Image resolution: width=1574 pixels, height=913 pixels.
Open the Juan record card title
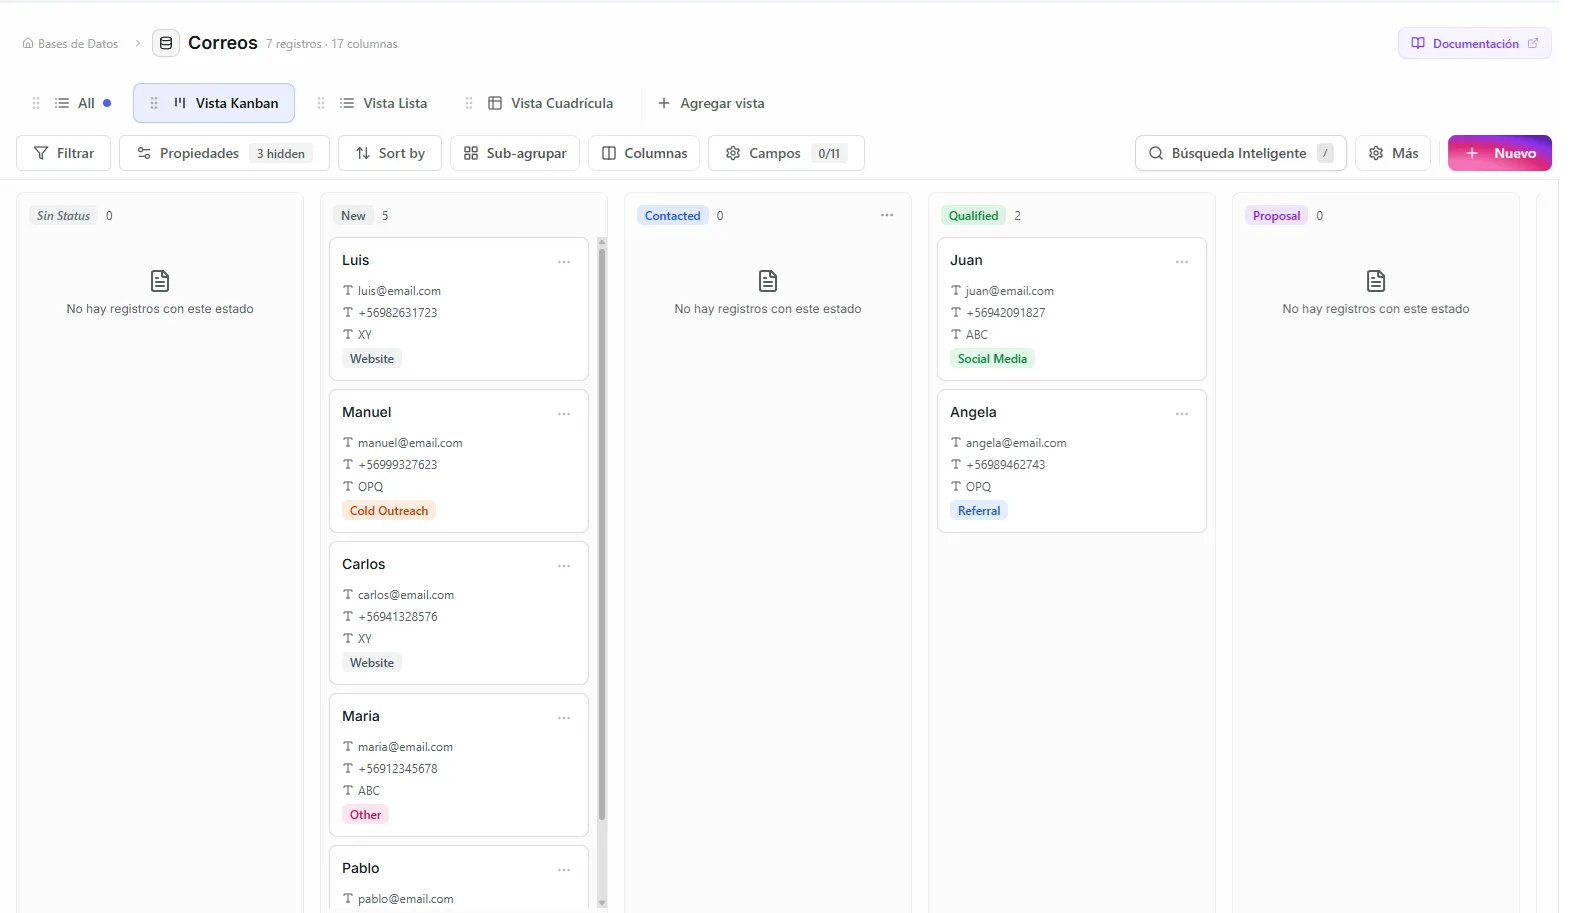pos(966,260)
